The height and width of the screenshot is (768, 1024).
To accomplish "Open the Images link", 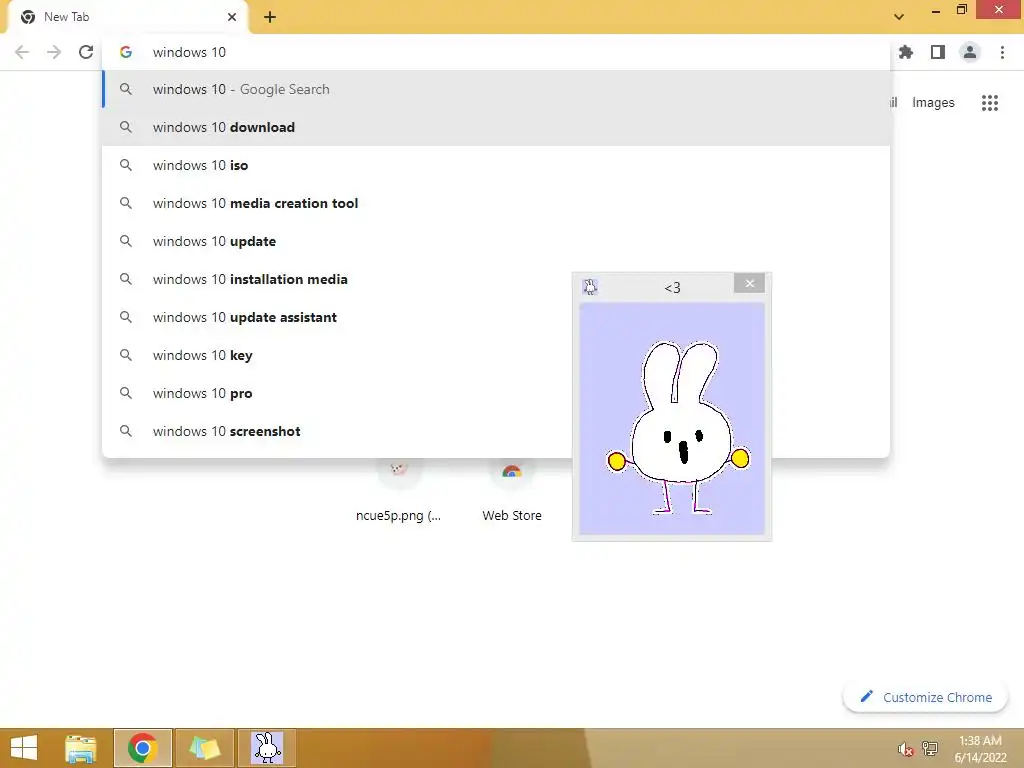I will [x=933, y=103].
